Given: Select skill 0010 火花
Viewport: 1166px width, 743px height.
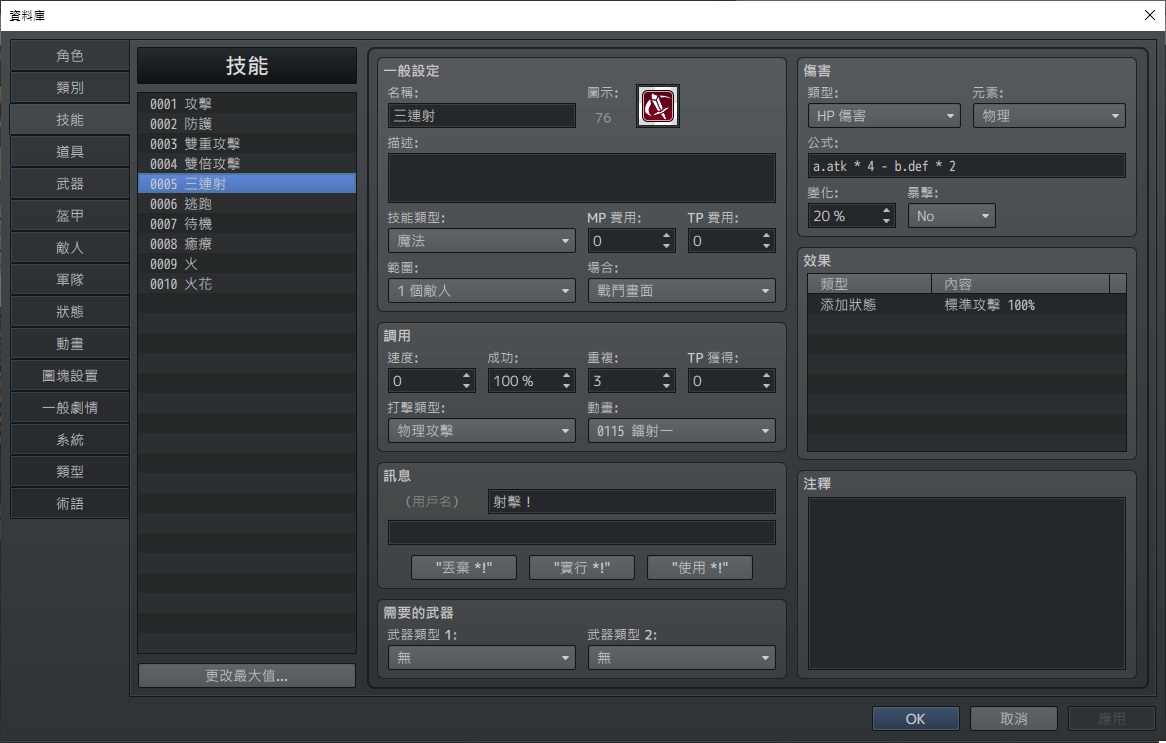Looking at the screenshot, I should [x=247, y=284].
